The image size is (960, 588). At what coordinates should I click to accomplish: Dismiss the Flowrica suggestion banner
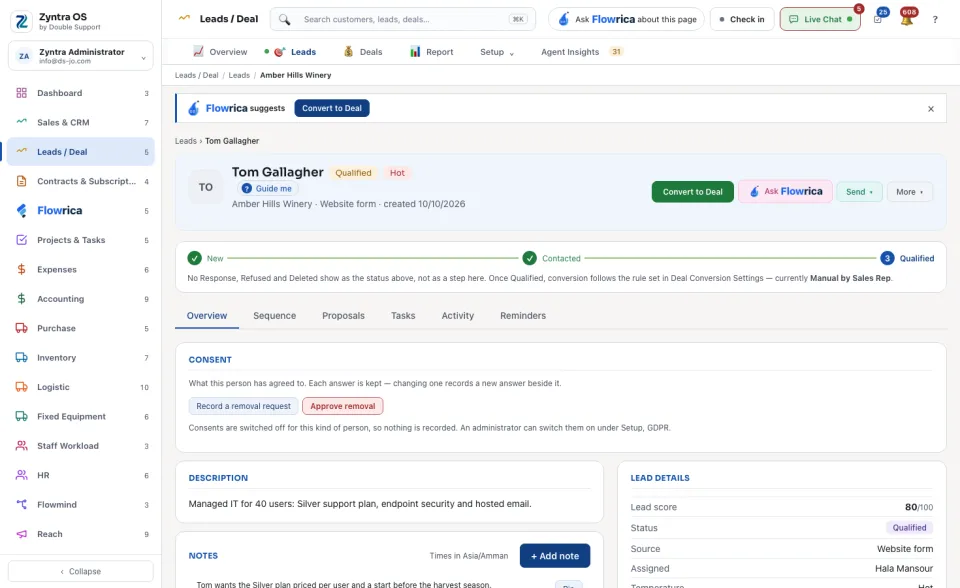click(931, 109)
